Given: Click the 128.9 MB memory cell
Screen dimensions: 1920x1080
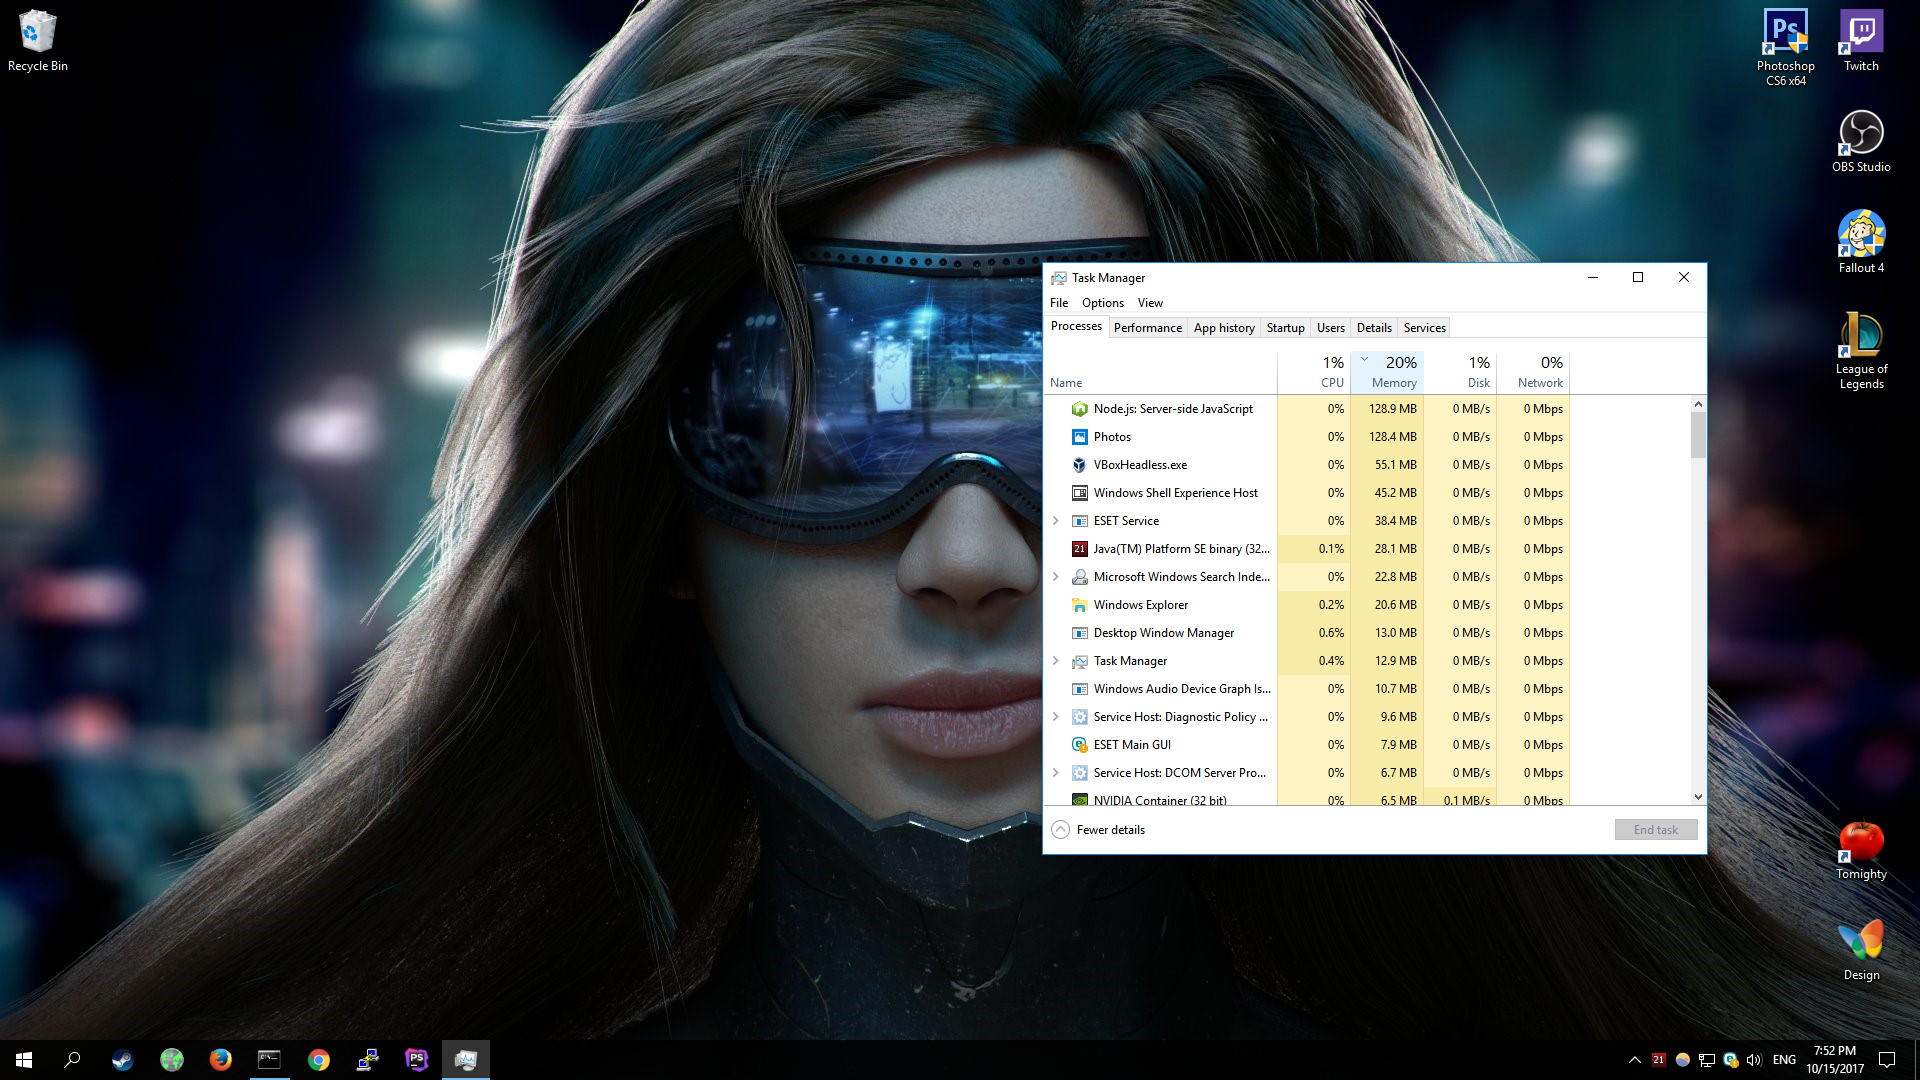Looking at the screenshot, I should coord(1387,409).
